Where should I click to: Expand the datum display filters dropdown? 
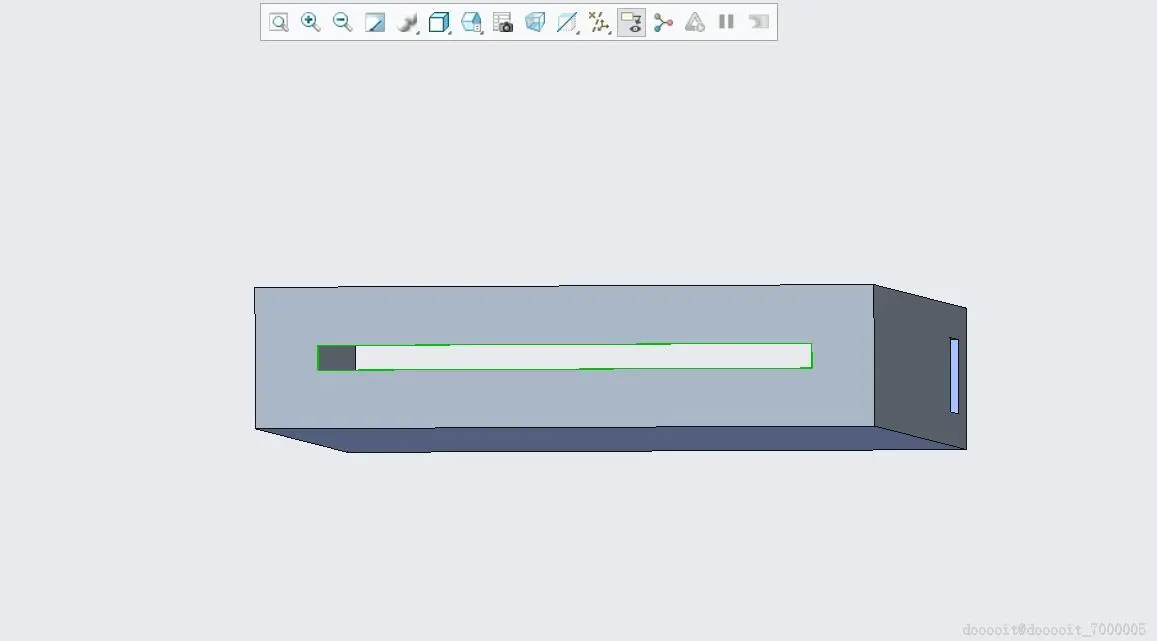599,22
